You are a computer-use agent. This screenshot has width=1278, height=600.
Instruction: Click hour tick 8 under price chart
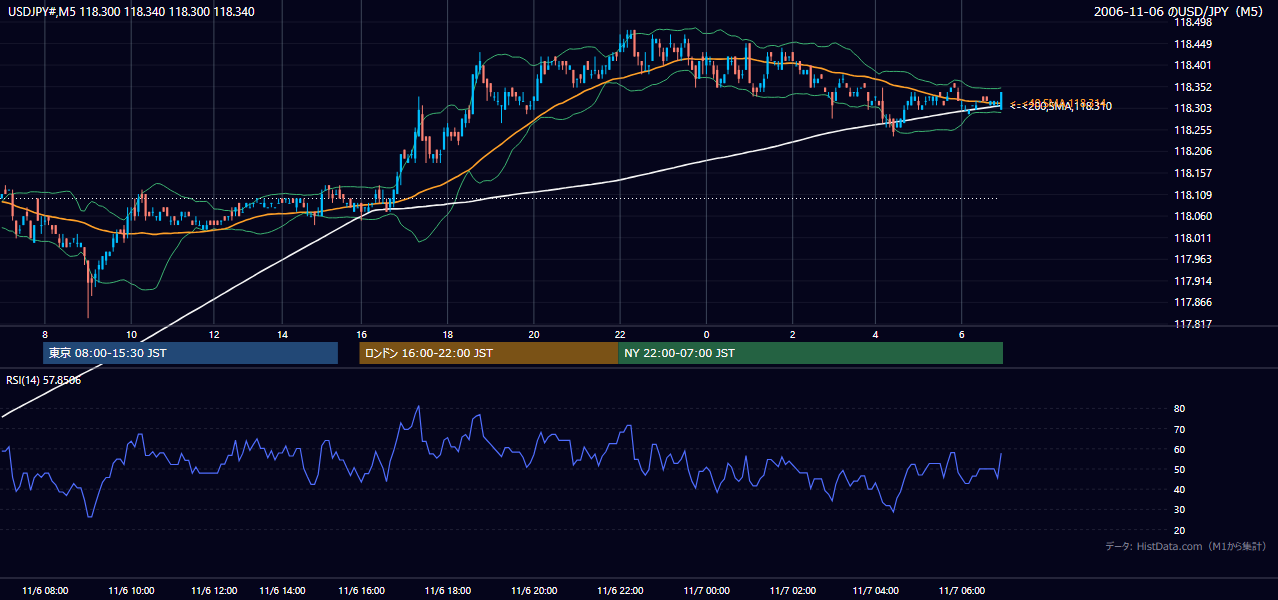(45, 334)
